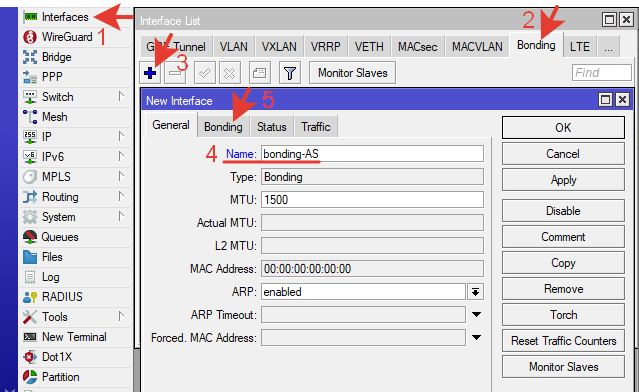The width and height of the screenshot is (639, 392).
Task: Expand the Forced MAC Address arrow
Action: (x=476, y=337)
